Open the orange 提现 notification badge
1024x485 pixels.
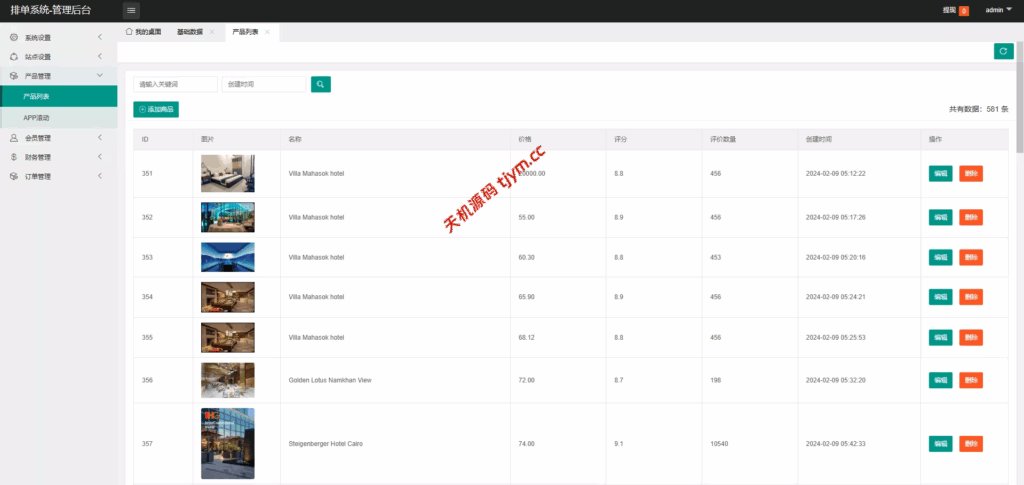pos(963,11)
